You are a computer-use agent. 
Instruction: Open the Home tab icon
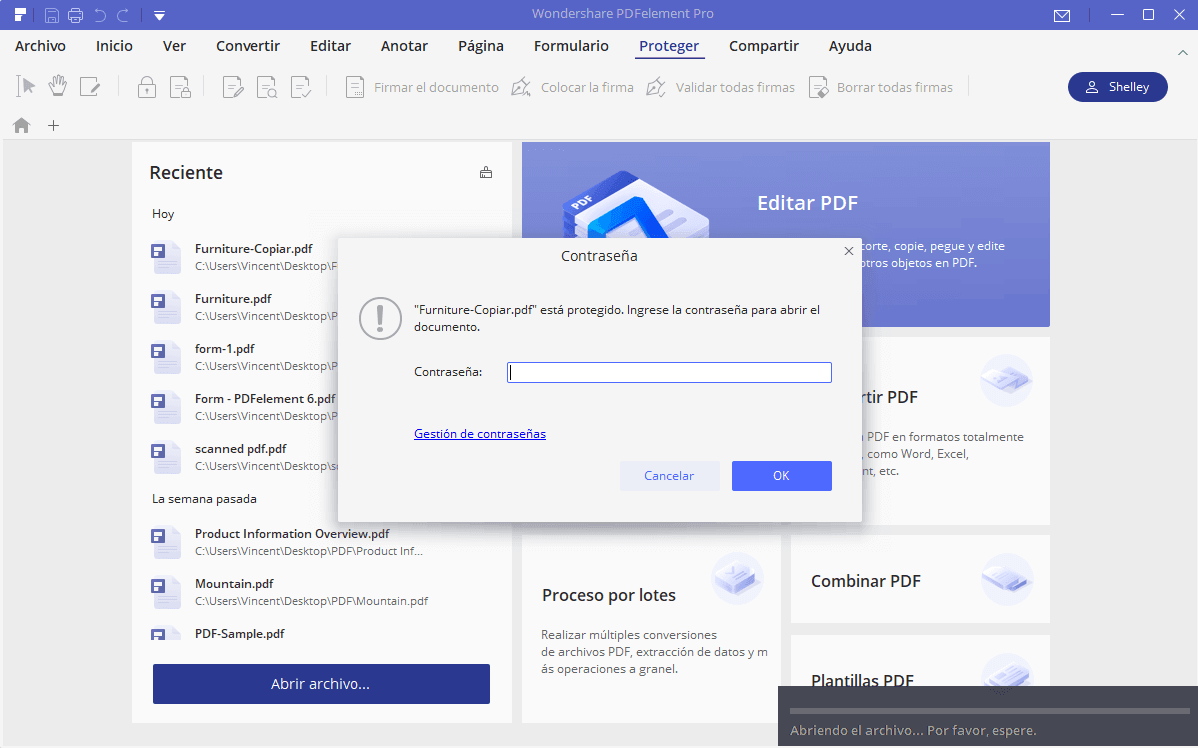[21, 125]
